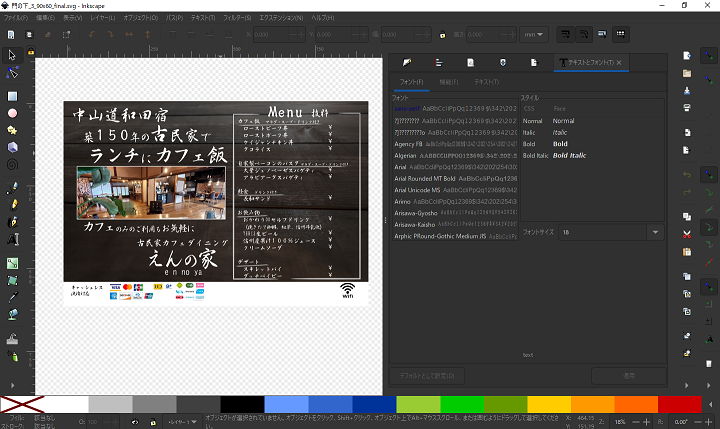Pick the yellow color swatch
720x429 pixels.
(549, 404)
